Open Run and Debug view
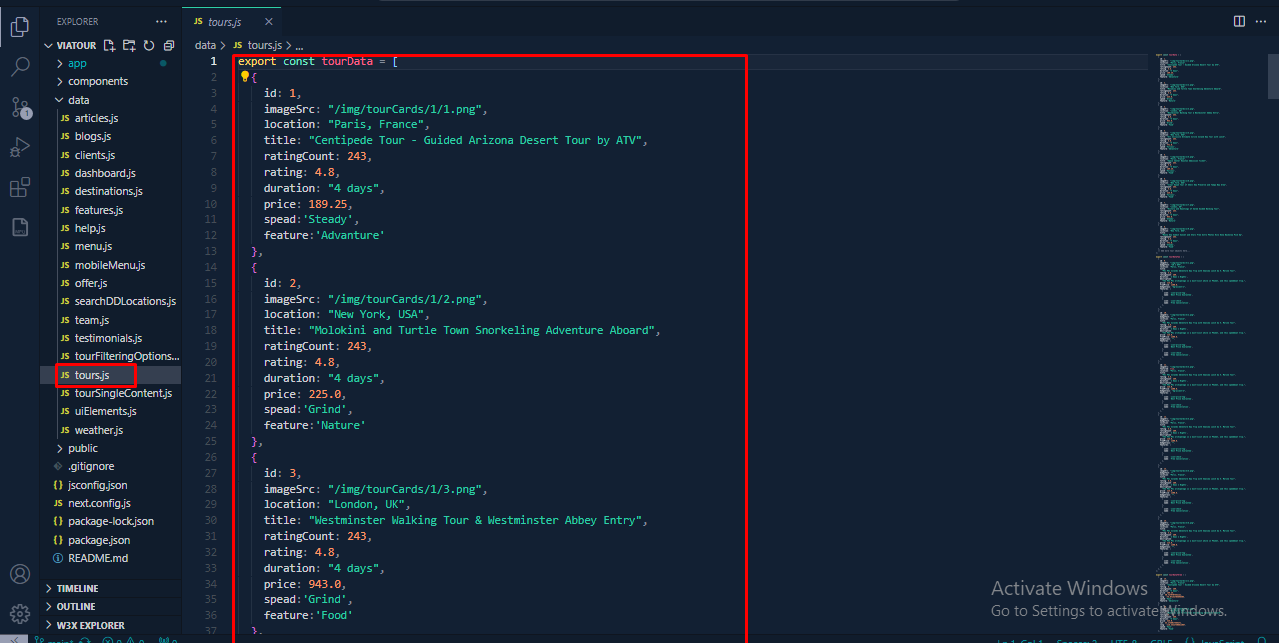Viewport: 1279px width, 643px height. 20,148
